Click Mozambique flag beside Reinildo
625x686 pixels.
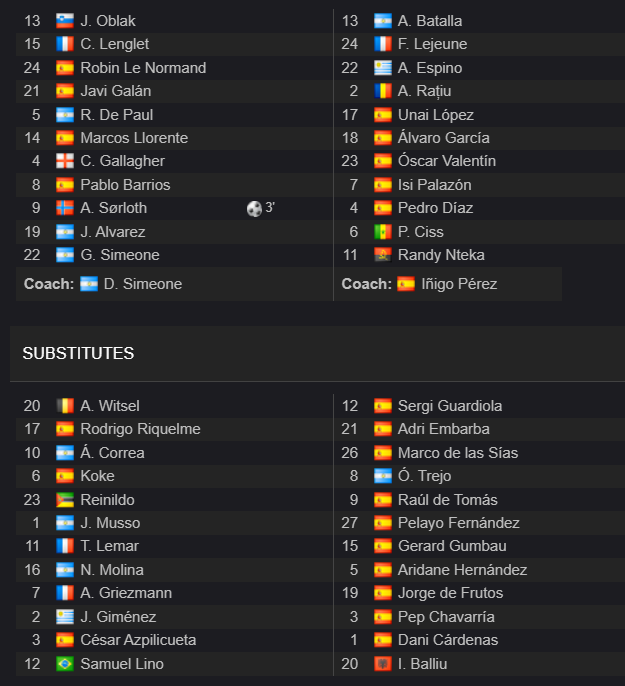[x=65, y=500]
